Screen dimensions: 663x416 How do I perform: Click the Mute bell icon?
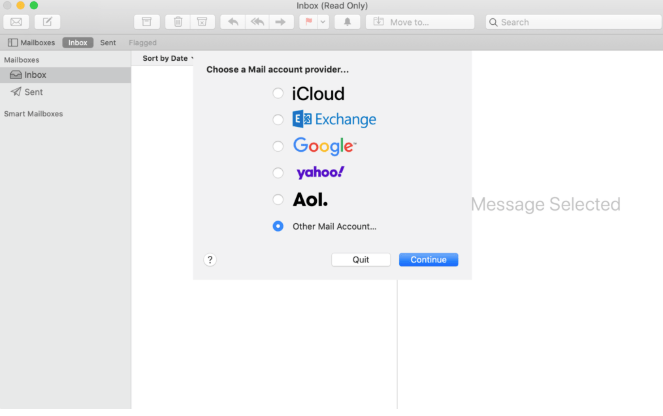pyautogui.click(x=347, y=22)
